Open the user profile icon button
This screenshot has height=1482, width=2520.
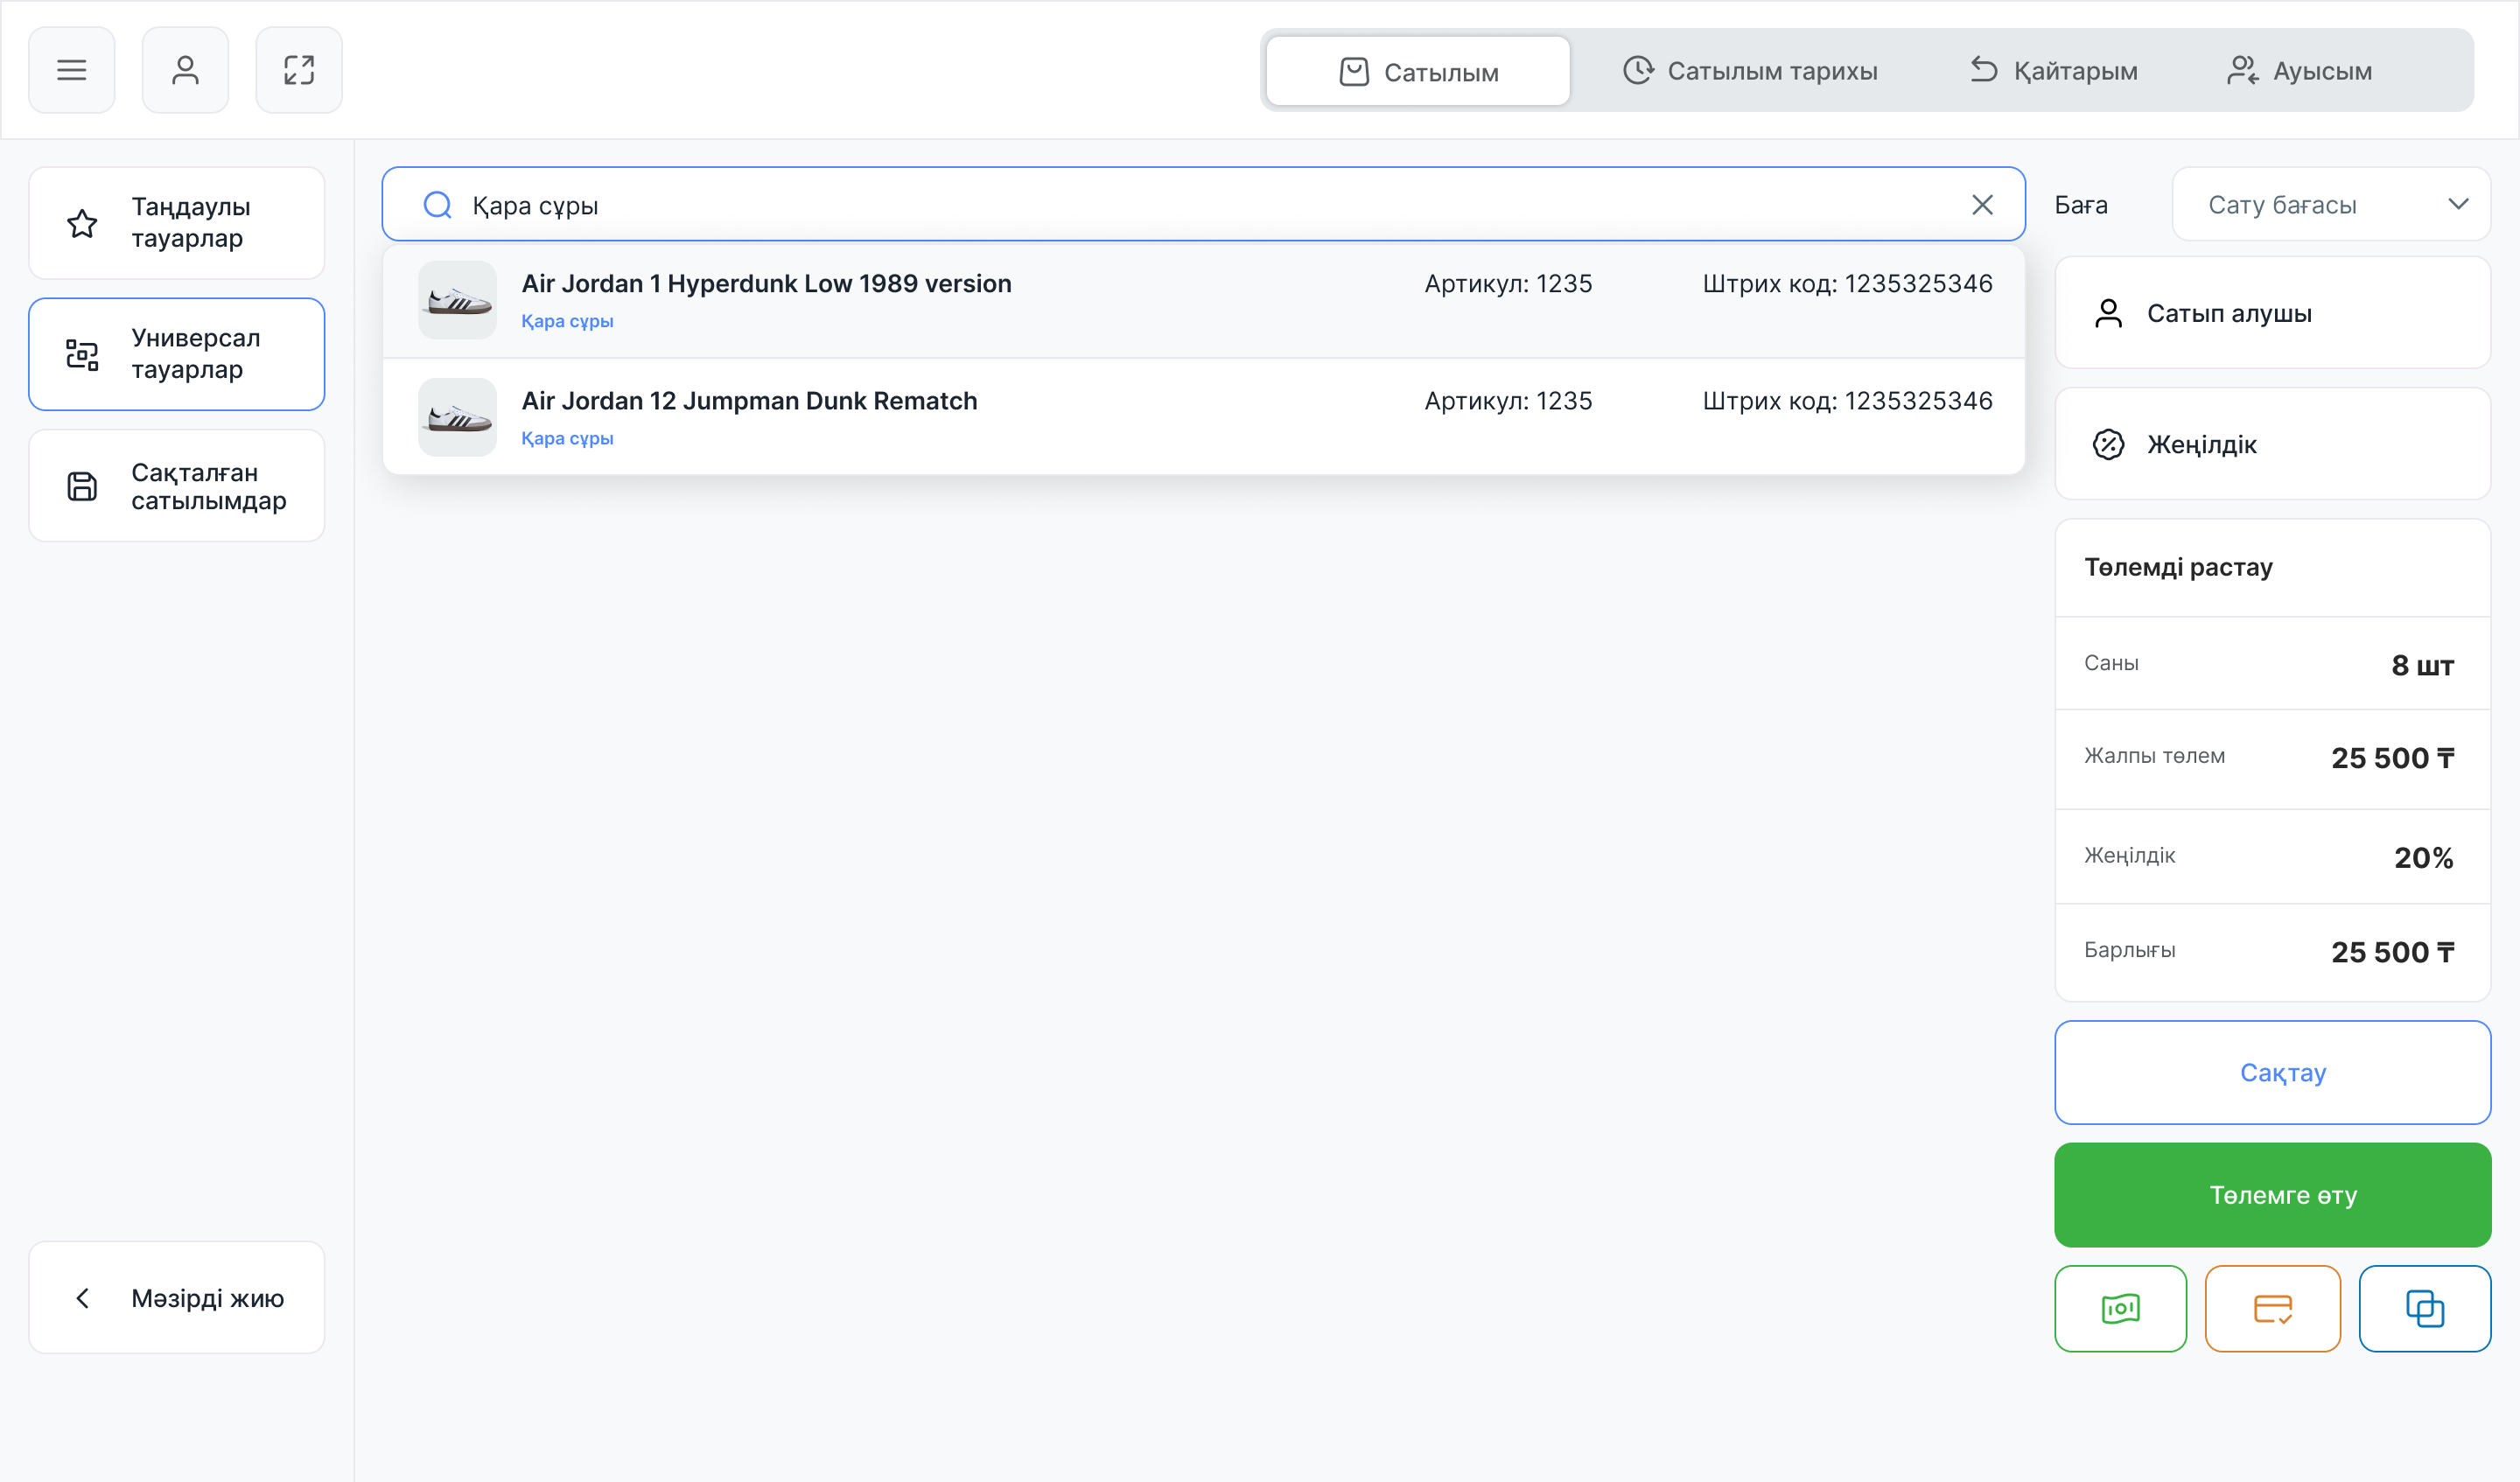tap(185, 70)
